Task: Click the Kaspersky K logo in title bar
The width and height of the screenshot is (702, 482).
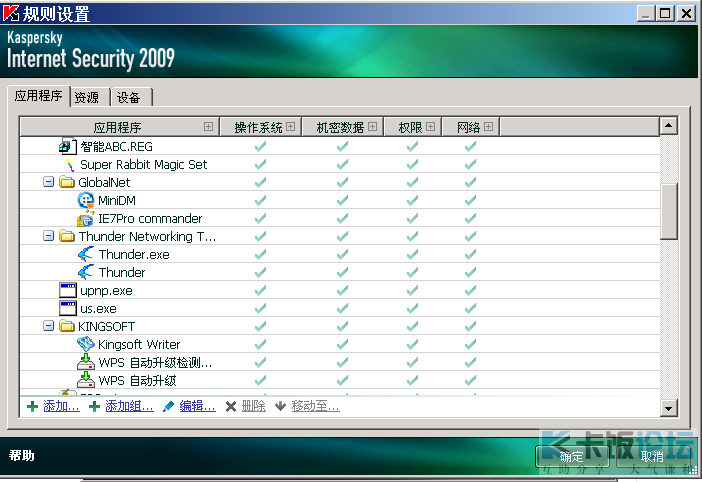Action: tap(11, 13)
